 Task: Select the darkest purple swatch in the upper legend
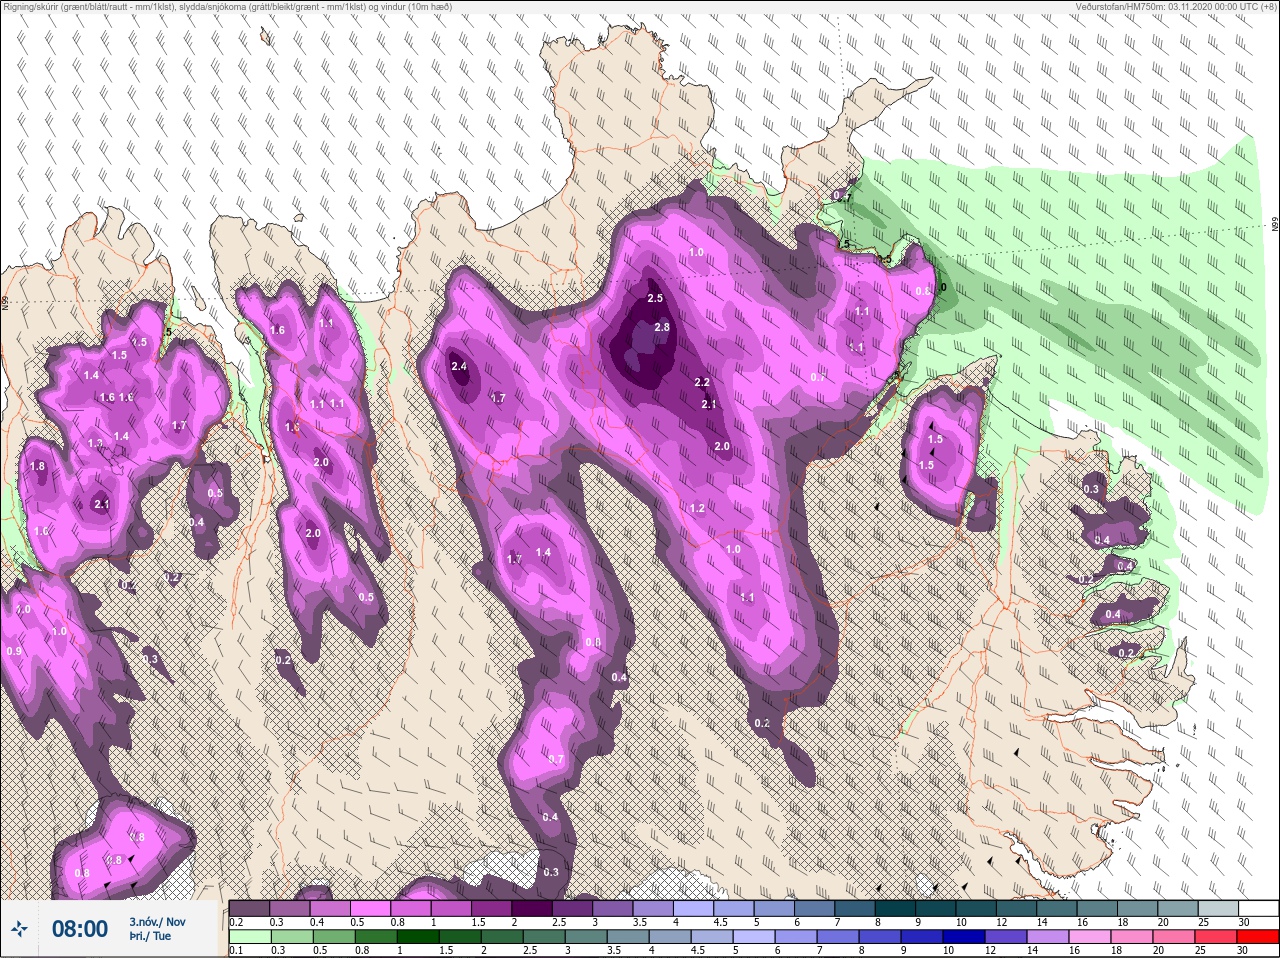(533, 908)
